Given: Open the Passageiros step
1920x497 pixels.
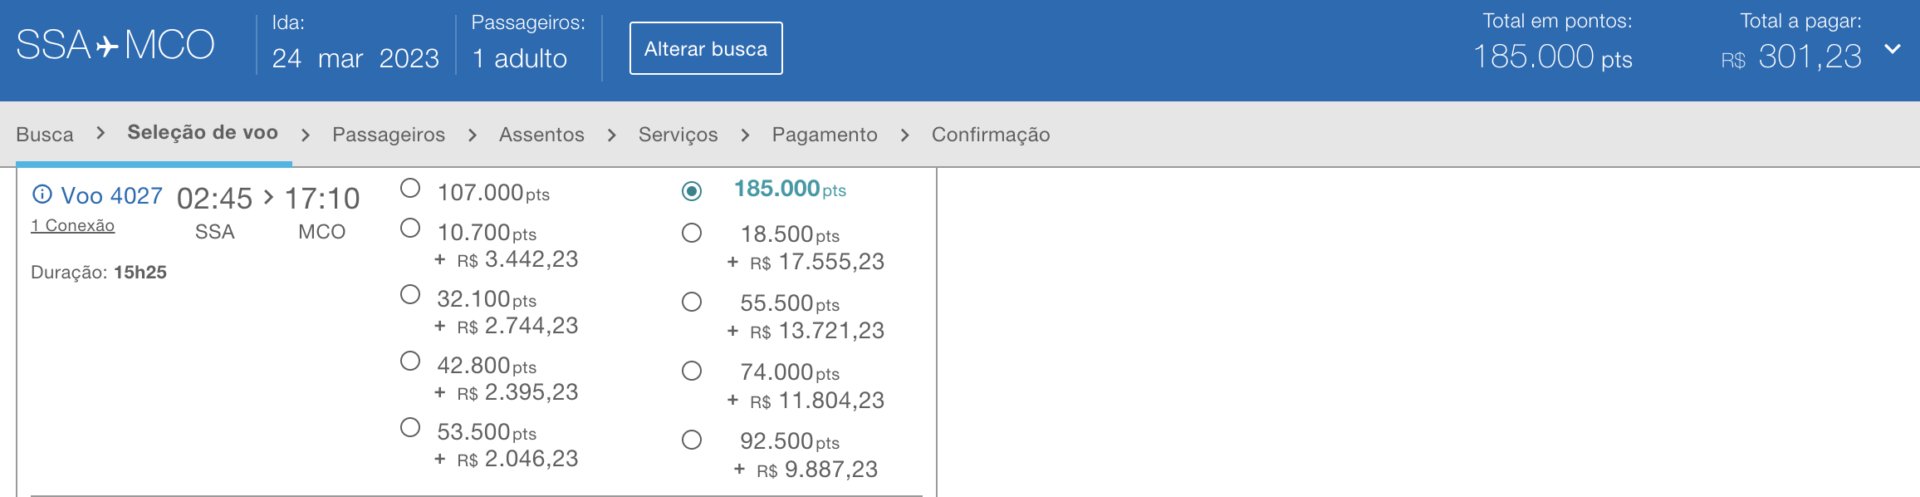Looking at the screenshot, I should pyautogui.click(x=388, y=135).
